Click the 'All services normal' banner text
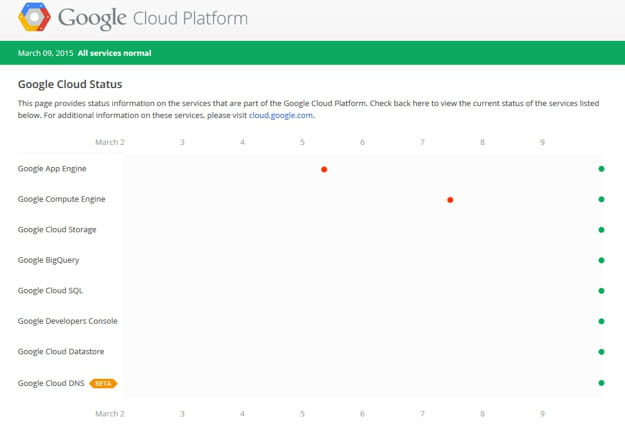Screen dimensions: 625x425 (x=114, y=53)
